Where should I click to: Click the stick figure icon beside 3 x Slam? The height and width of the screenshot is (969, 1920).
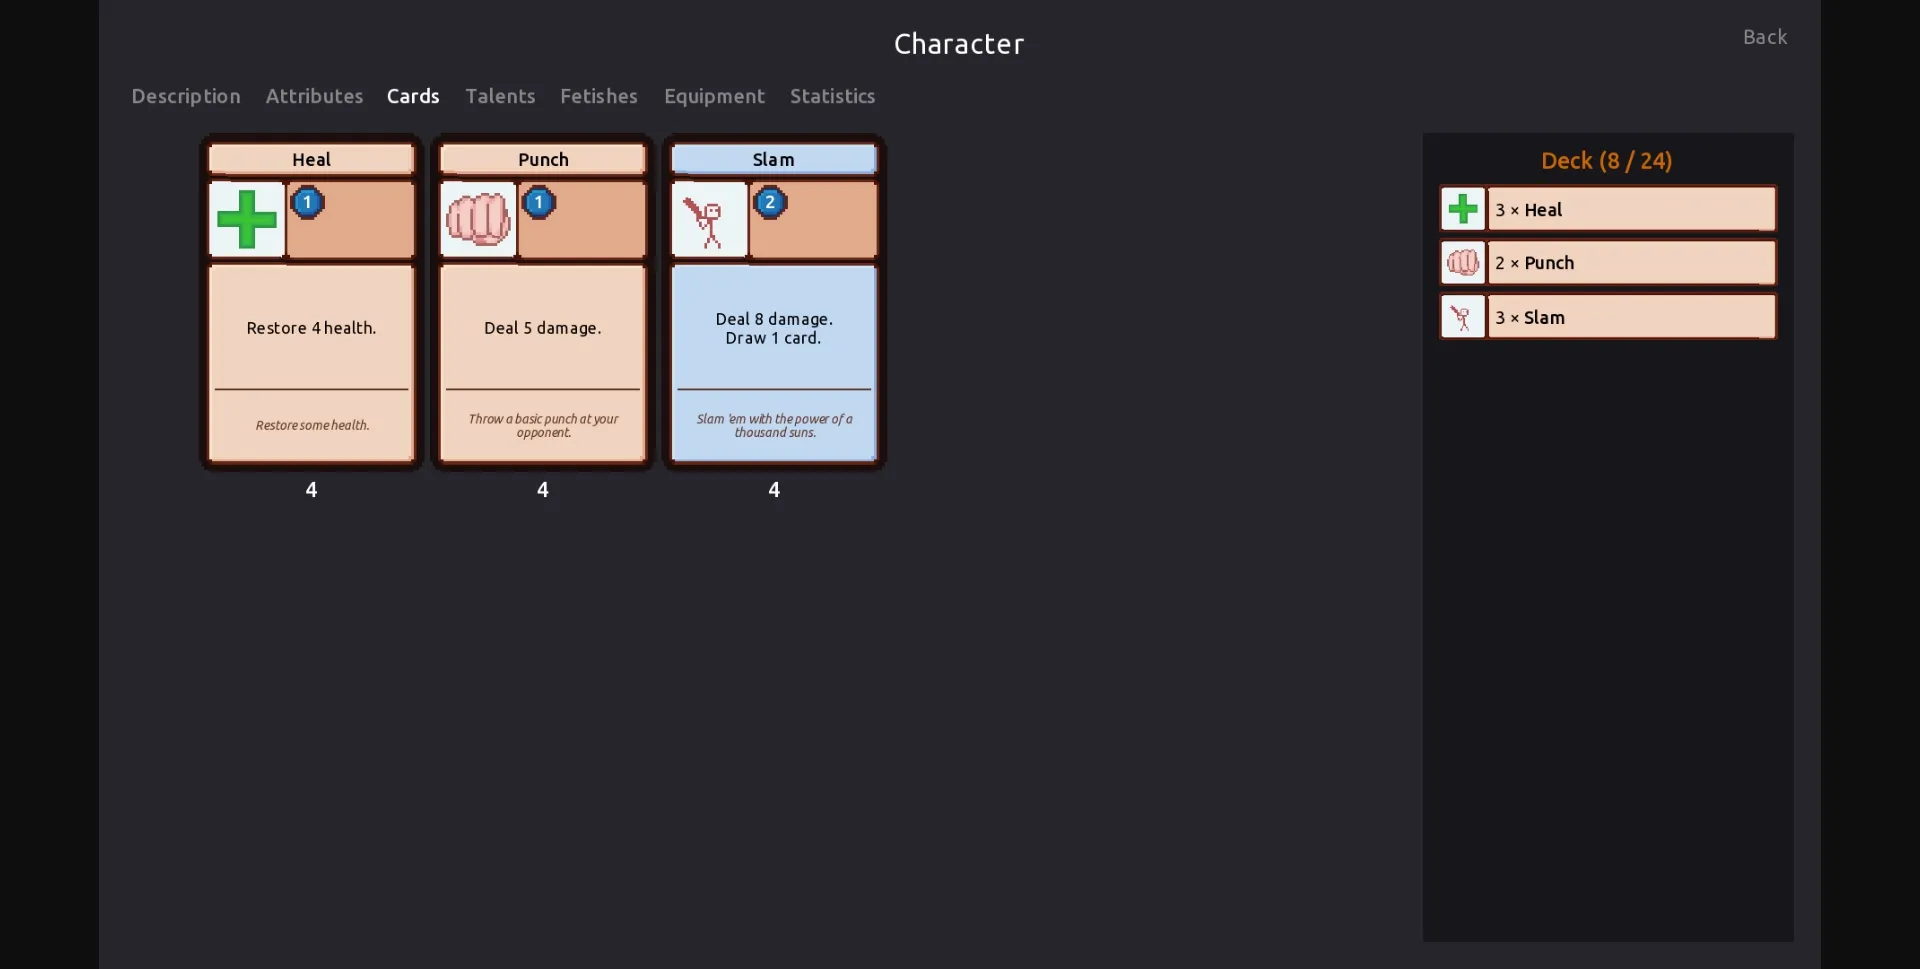1463,316
